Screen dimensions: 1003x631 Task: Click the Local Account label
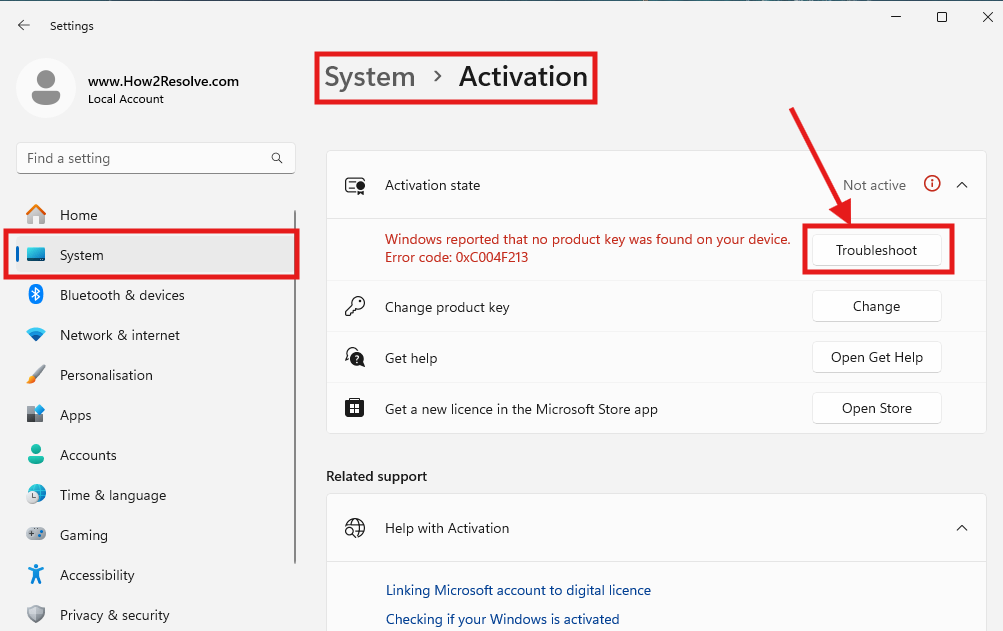[x=125, y=99]
